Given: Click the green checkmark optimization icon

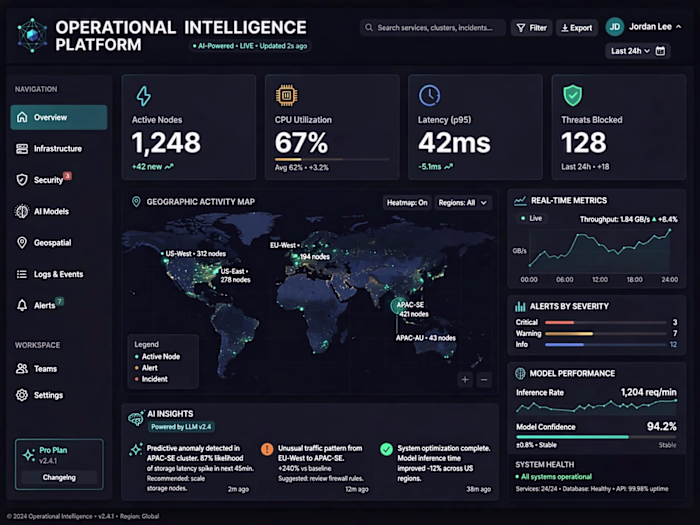Looking at the screenshot, I should [386, 449].
